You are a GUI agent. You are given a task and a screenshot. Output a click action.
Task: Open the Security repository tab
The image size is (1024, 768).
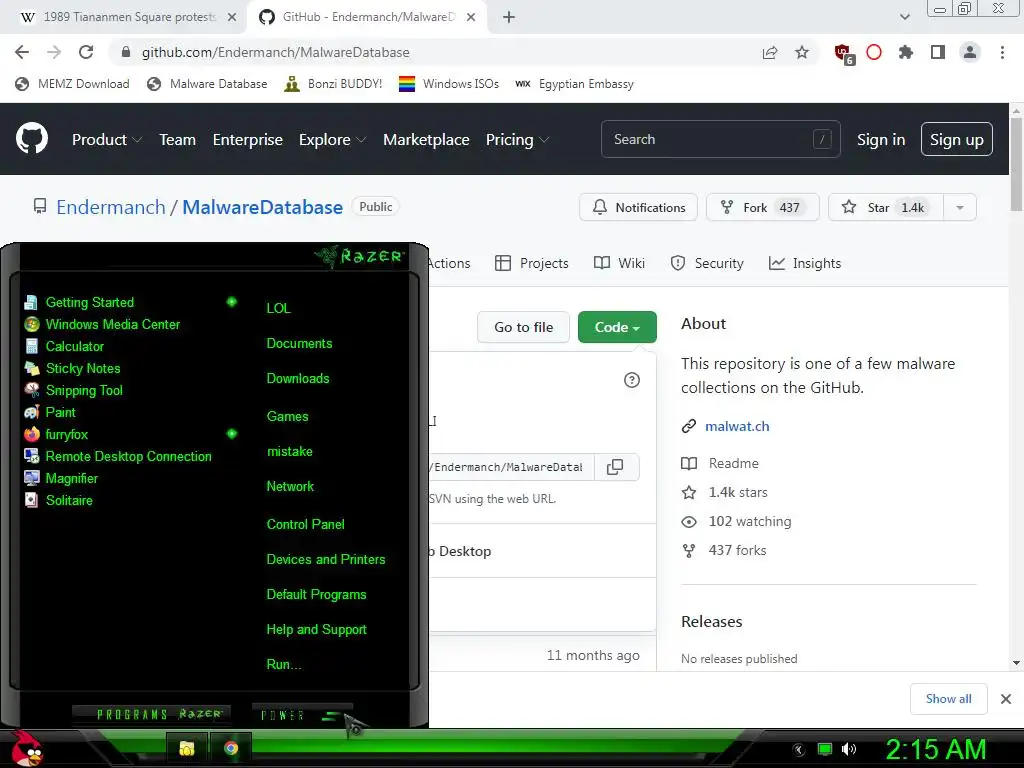[707, 263]
